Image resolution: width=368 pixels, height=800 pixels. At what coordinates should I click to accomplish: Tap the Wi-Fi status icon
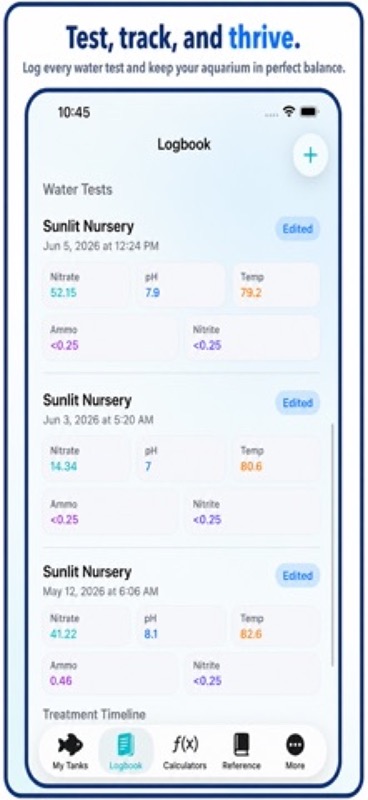coord(289,111)
